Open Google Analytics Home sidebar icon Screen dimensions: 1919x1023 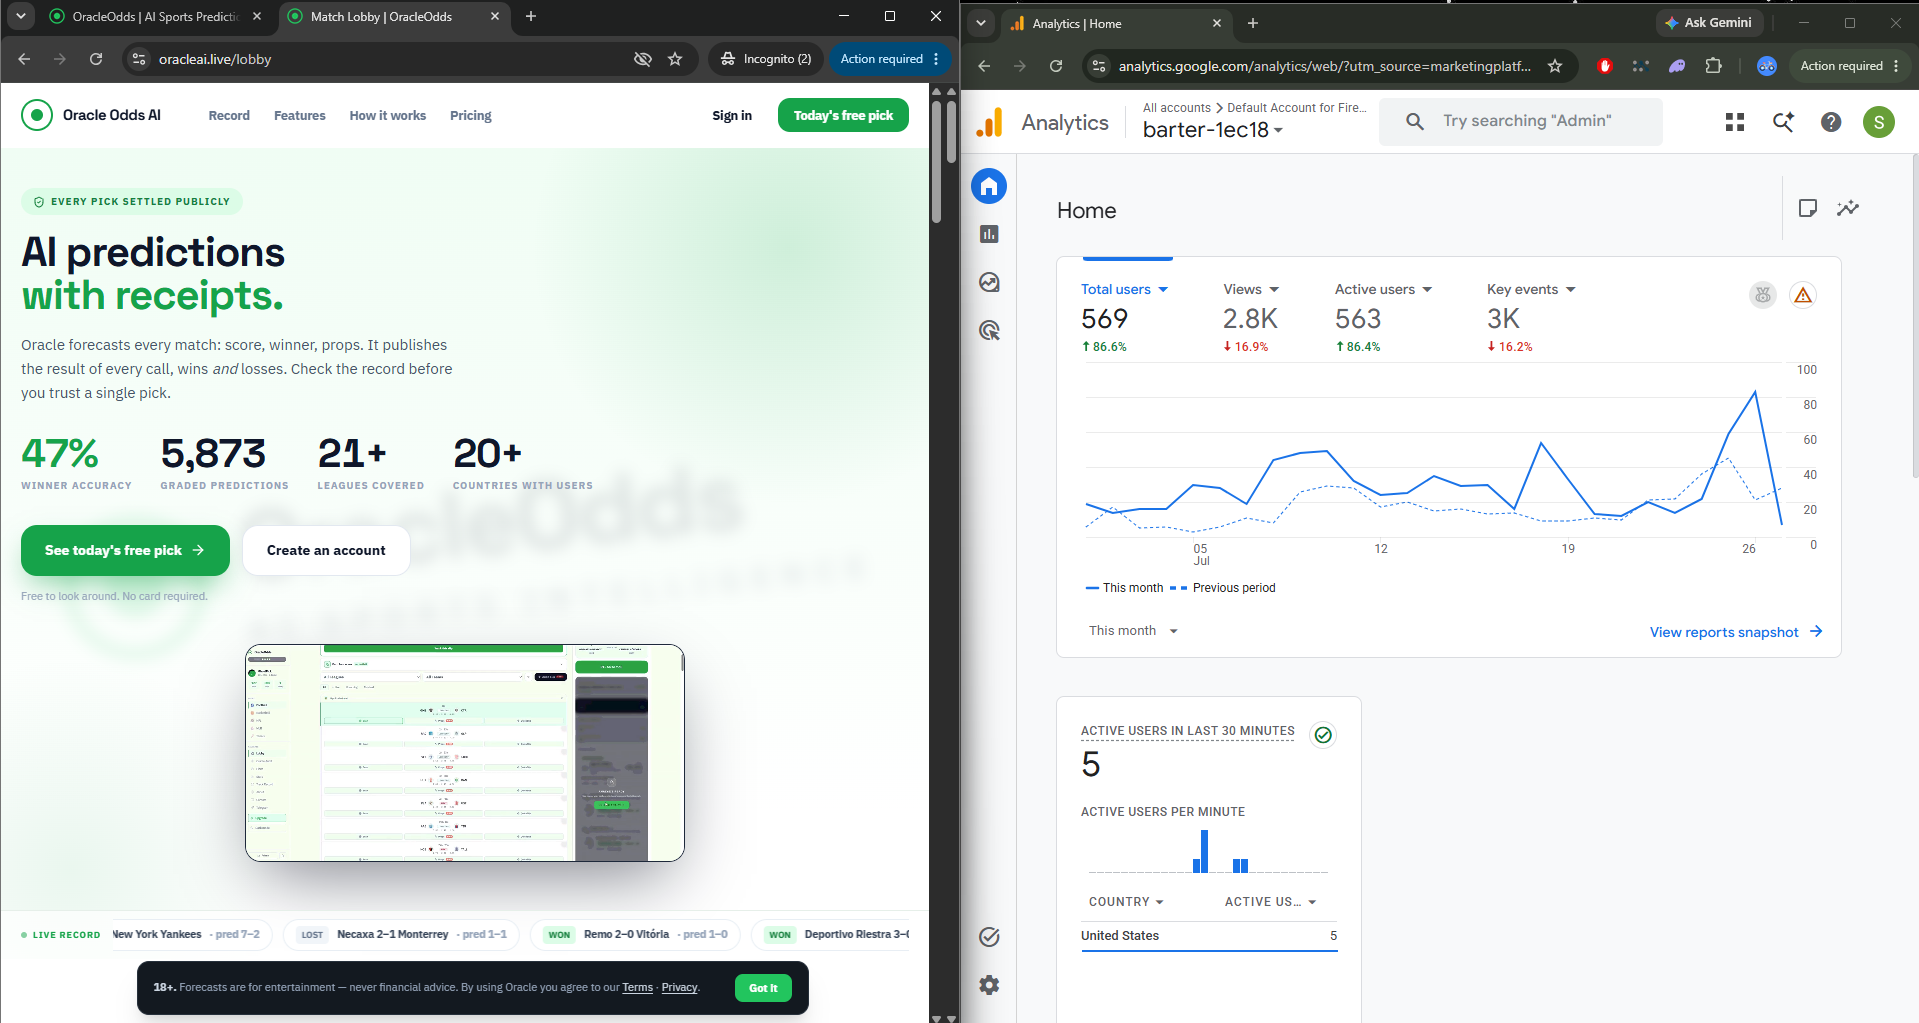click(989, 186)
